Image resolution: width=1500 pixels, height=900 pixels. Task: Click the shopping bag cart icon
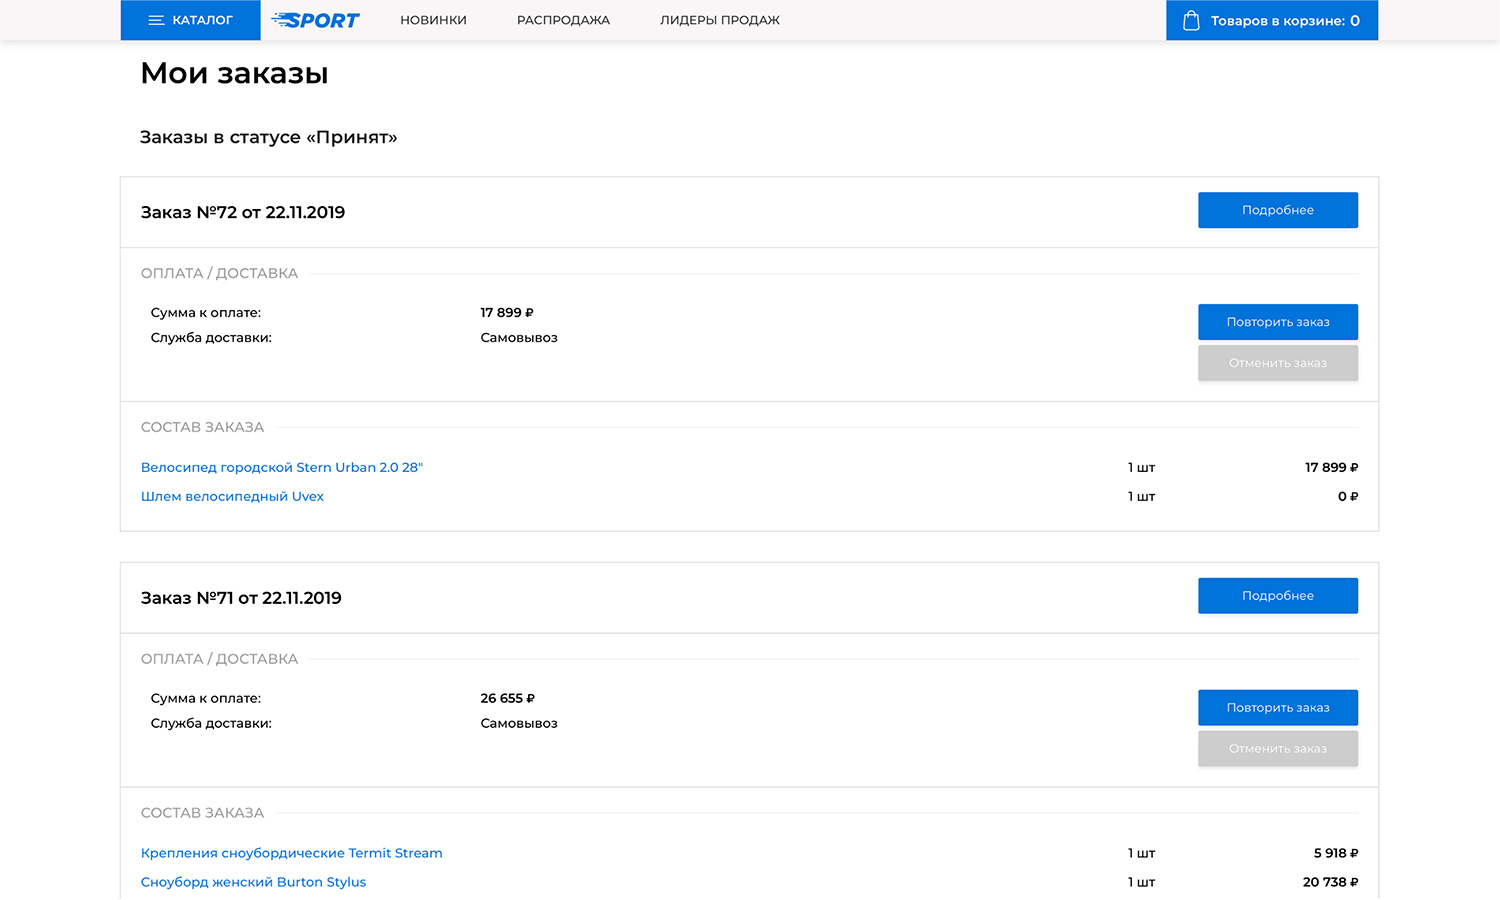pos(1191,20)
